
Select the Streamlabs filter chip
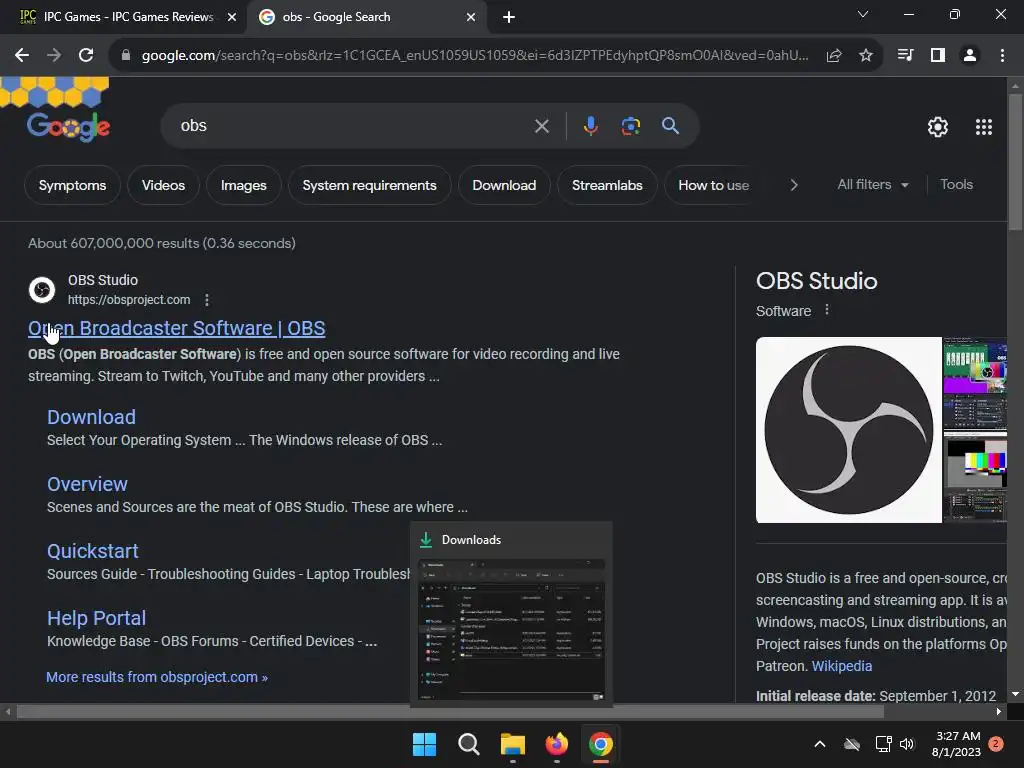(607, 185)
